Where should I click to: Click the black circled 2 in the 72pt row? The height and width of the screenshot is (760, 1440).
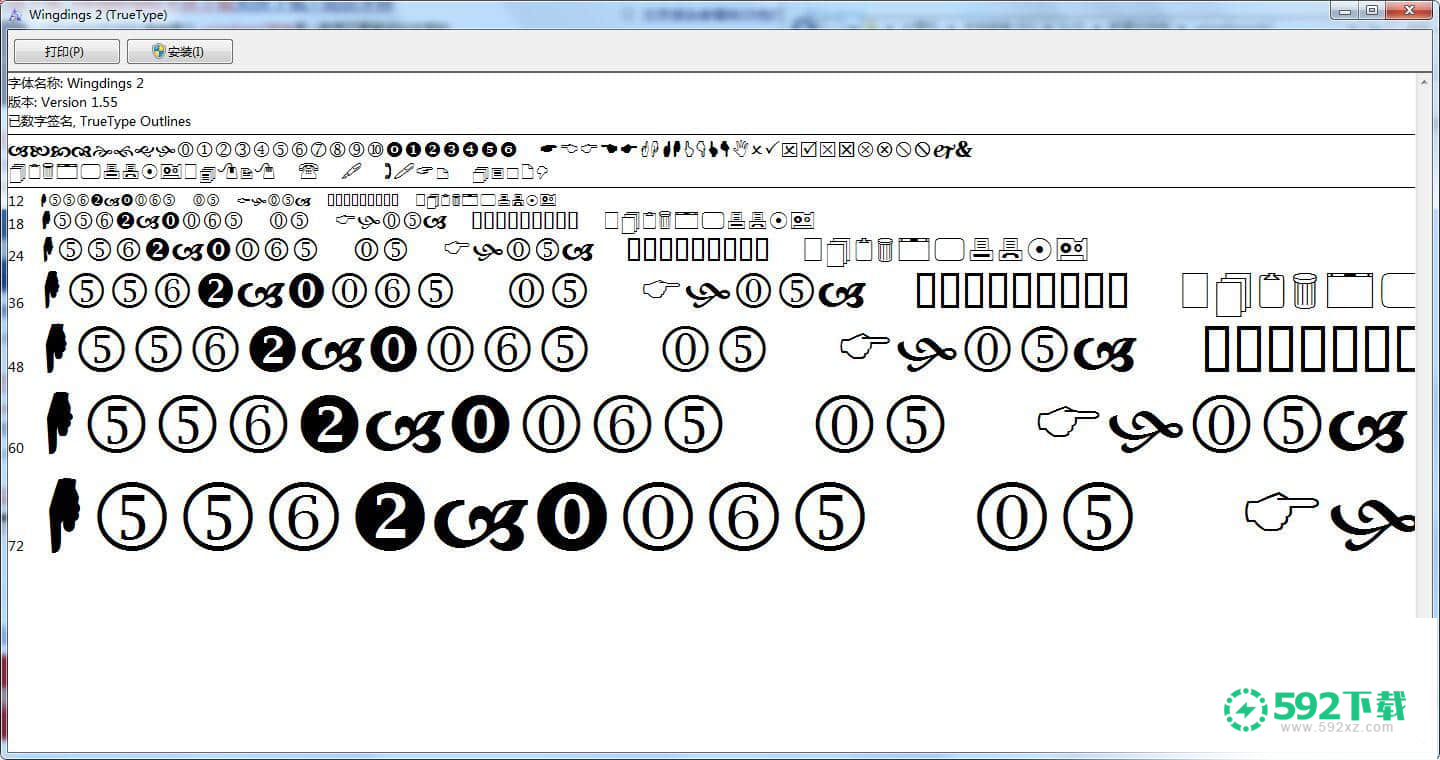390,517
